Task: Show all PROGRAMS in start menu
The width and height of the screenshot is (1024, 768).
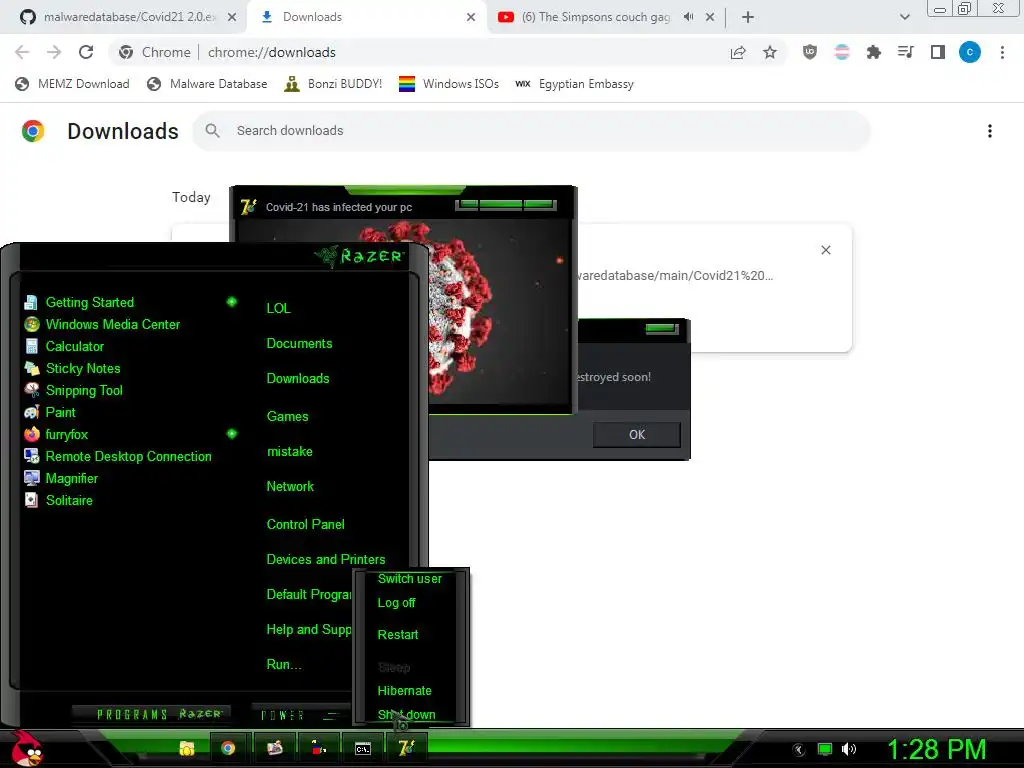Action: pos(150,714)
